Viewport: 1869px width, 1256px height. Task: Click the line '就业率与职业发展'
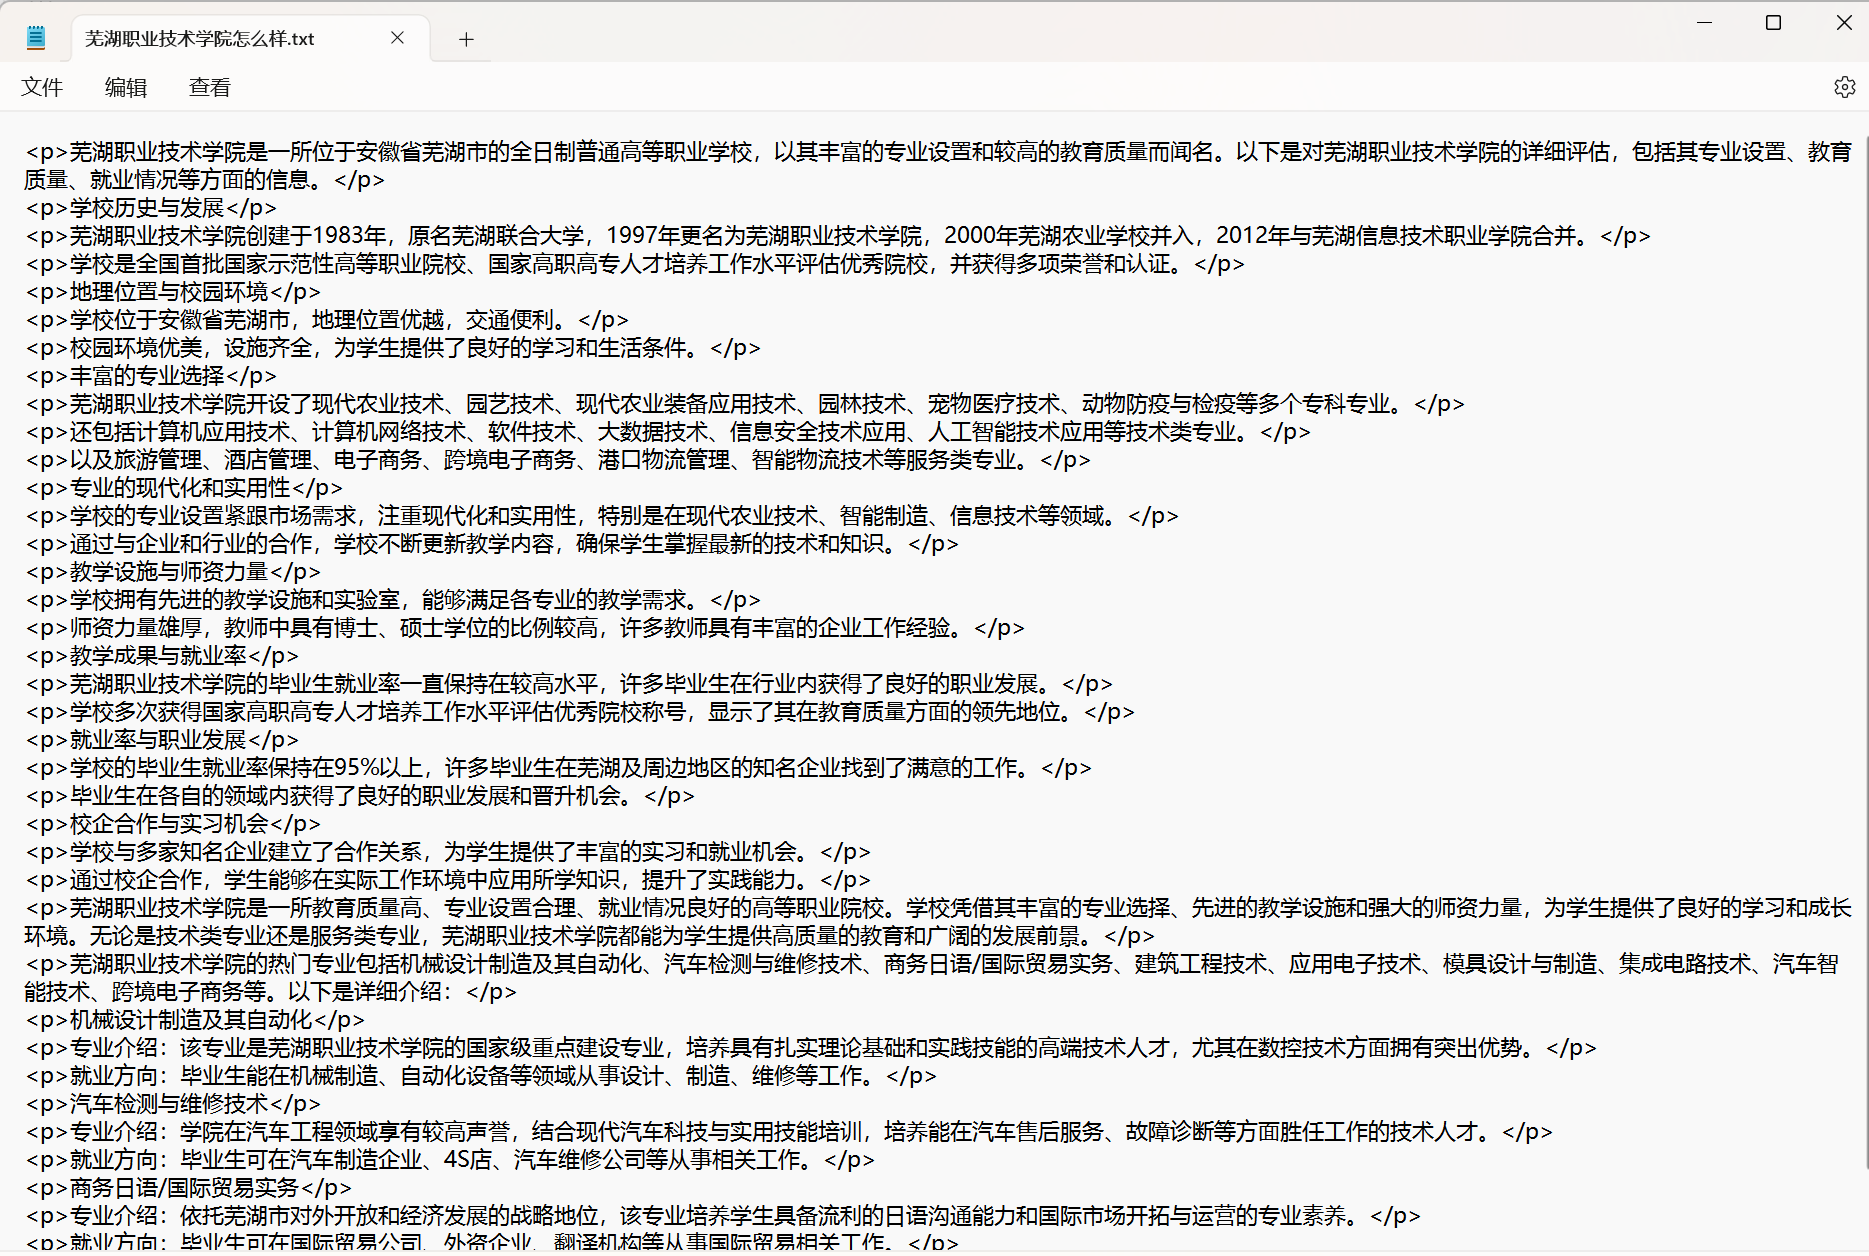pos(162,740)
